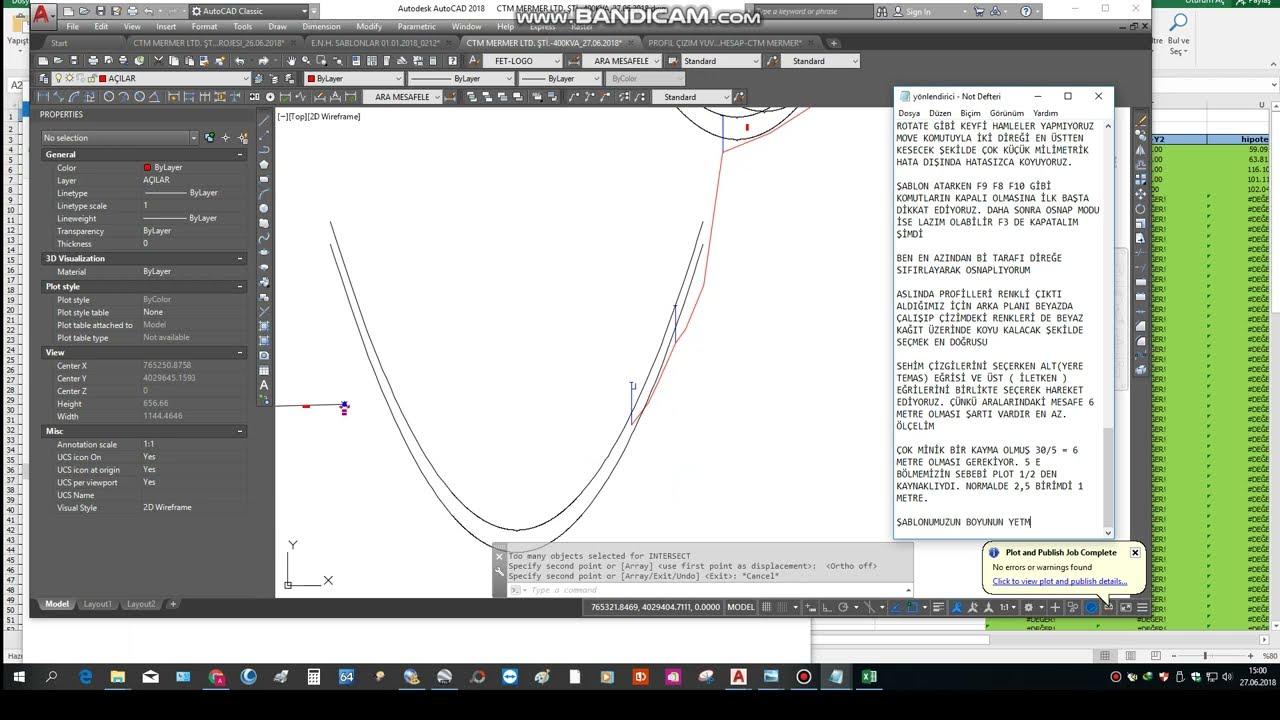Viewport: 1280px width, 720px height.
Task: Toggle PICKADD button in Properties panel
Action: click(210, 138)
